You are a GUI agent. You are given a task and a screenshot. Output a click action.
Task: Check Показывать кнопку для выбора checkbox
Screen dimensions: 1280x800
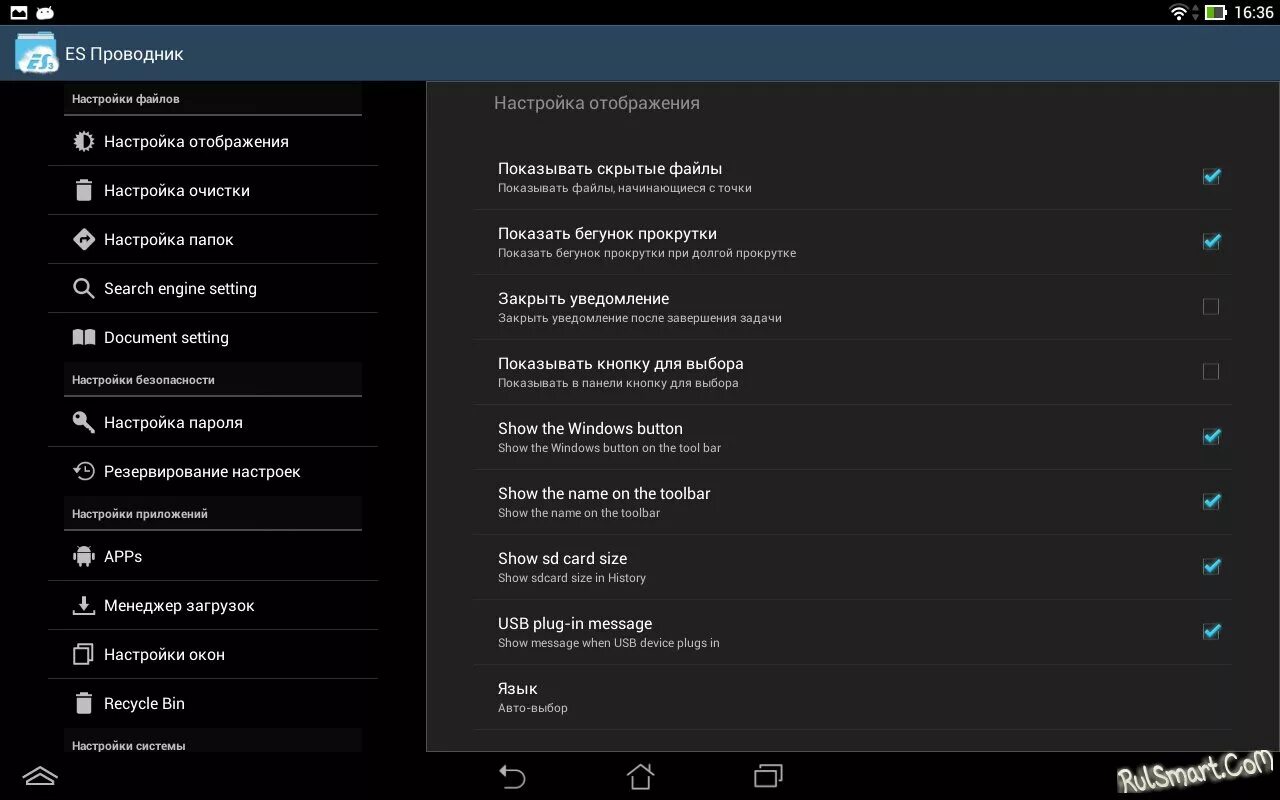1211,372
